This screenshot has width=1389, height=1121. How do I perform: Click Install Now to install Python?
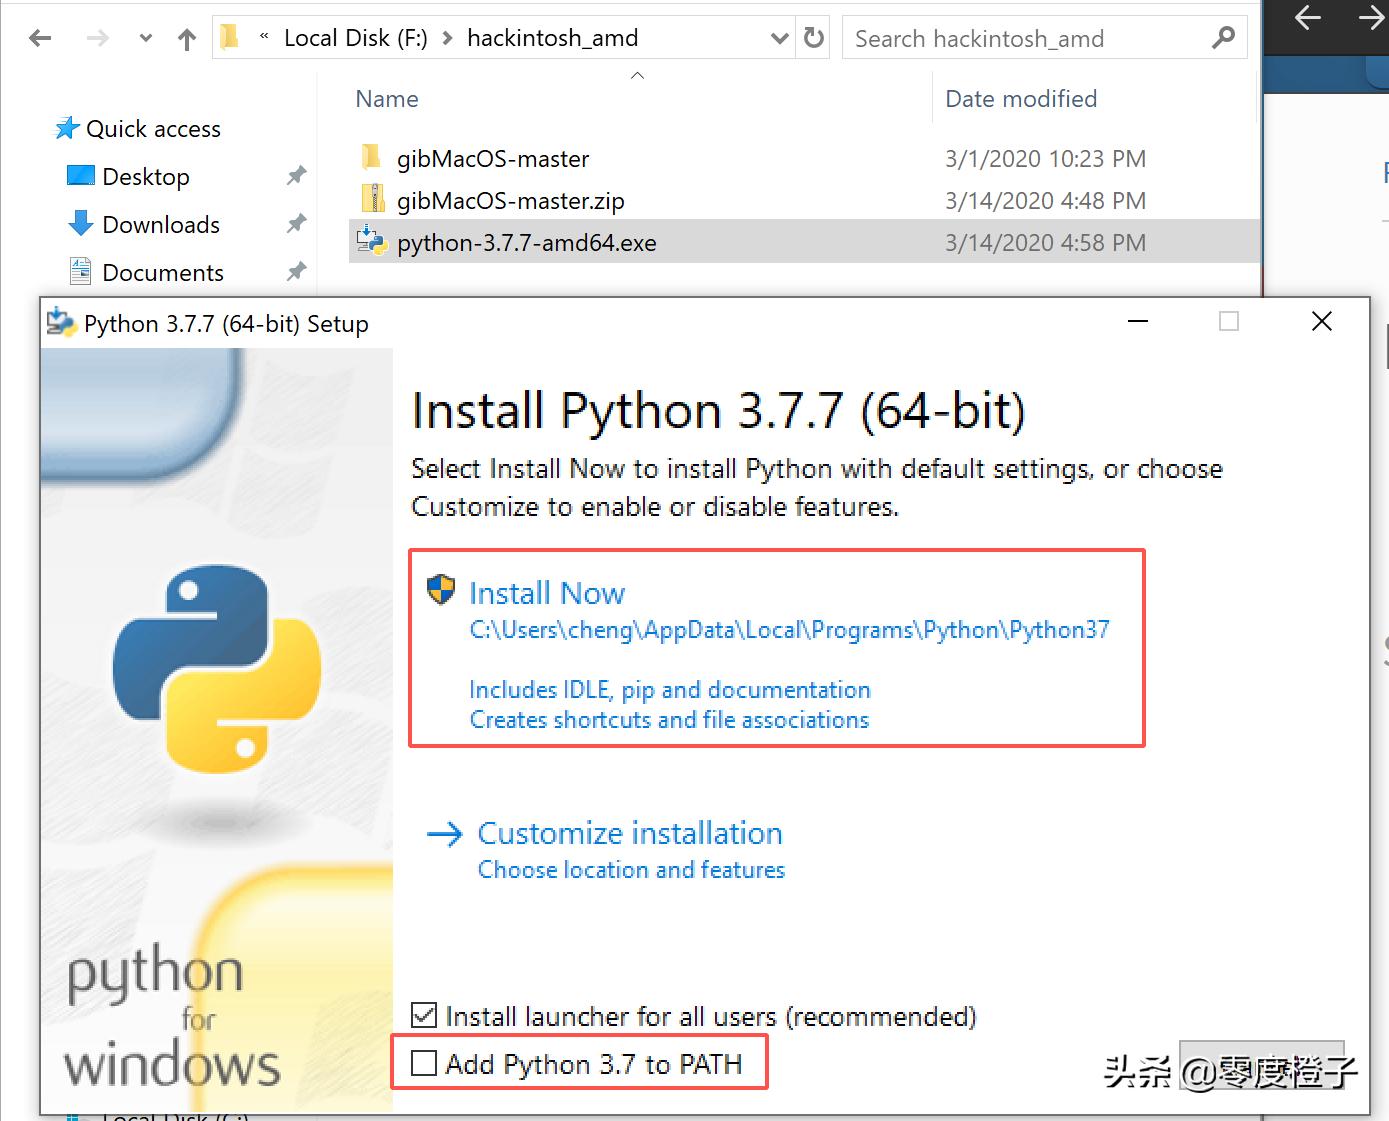click(x=547, y=593)
